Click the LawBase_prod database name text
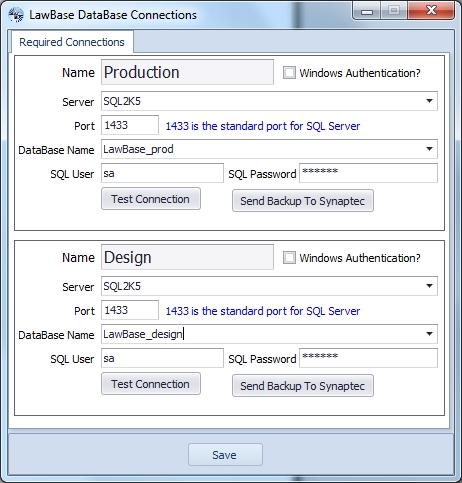Image resolution: width=462 pixels, height=483 pixels. tap(138, 149)
